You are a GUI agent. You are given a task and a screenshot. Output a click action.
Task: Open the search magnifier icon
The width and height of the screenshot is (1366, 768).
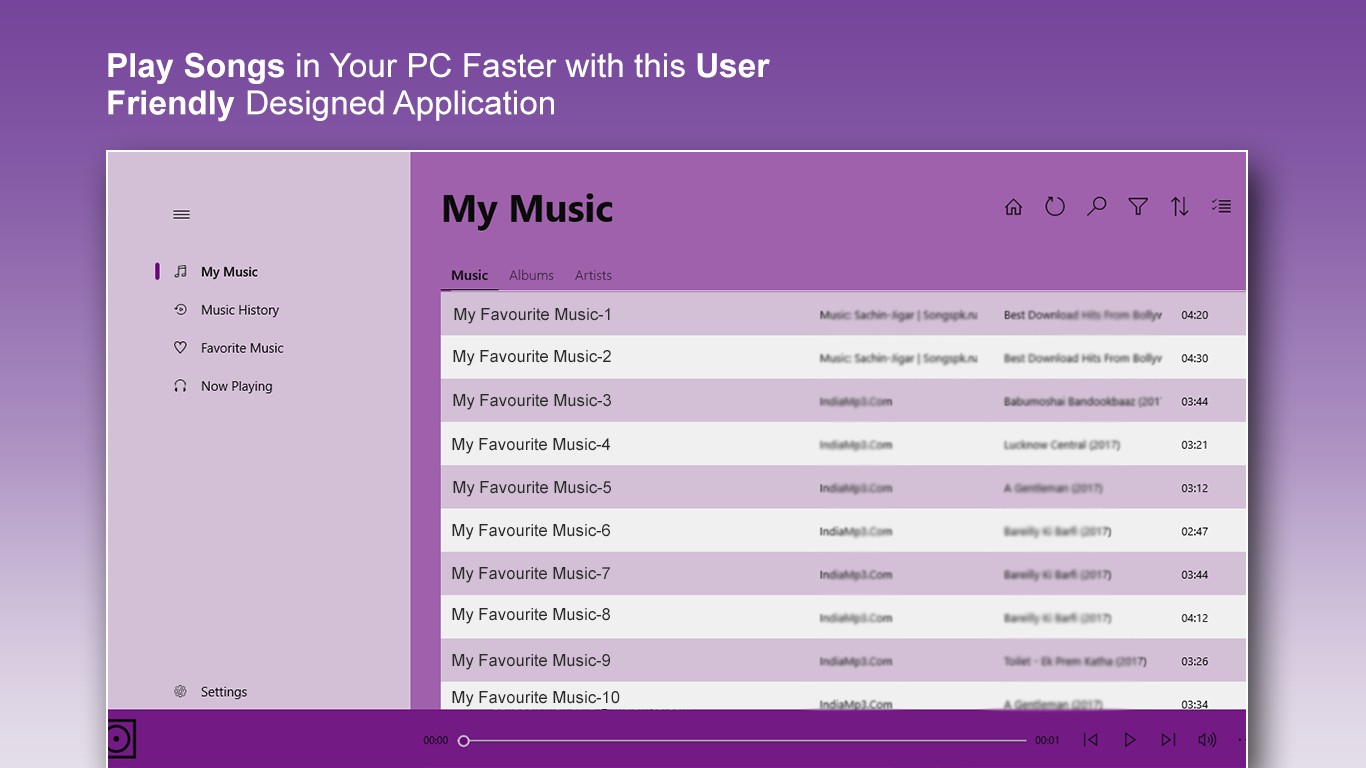(x=1097, y=207)
